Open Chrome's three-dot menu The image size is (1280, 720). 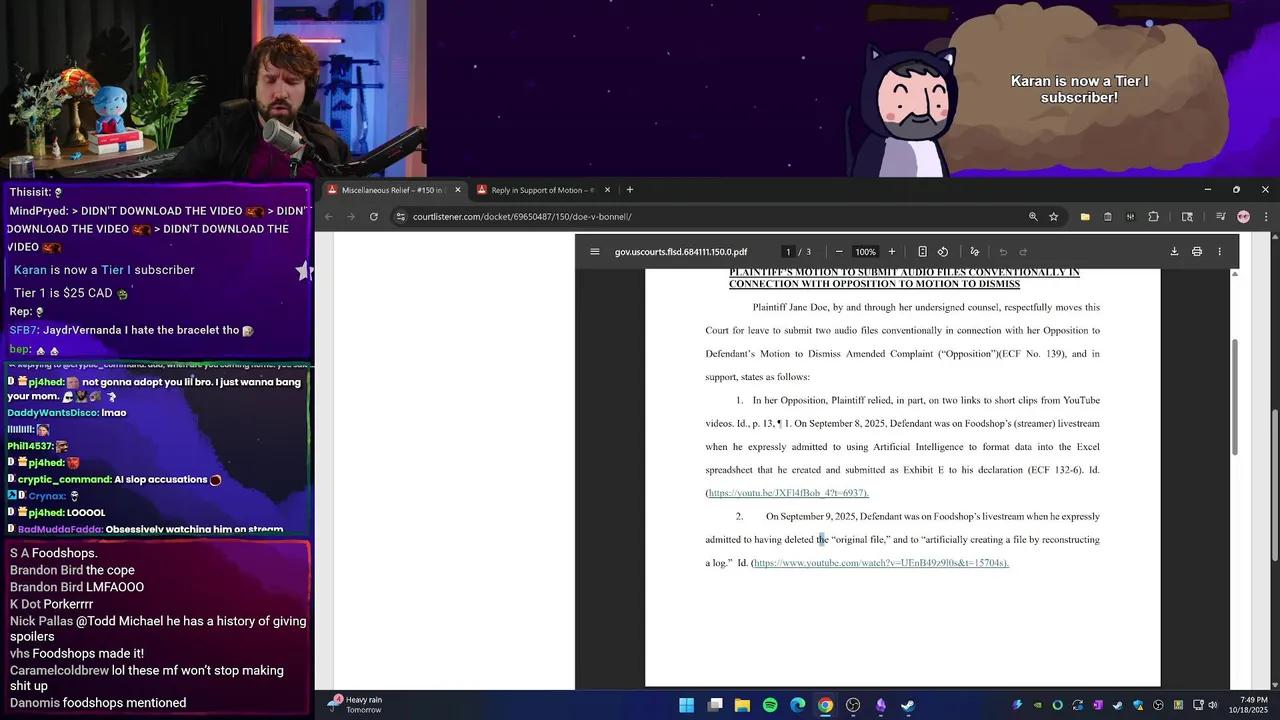tap(1266, 217)
